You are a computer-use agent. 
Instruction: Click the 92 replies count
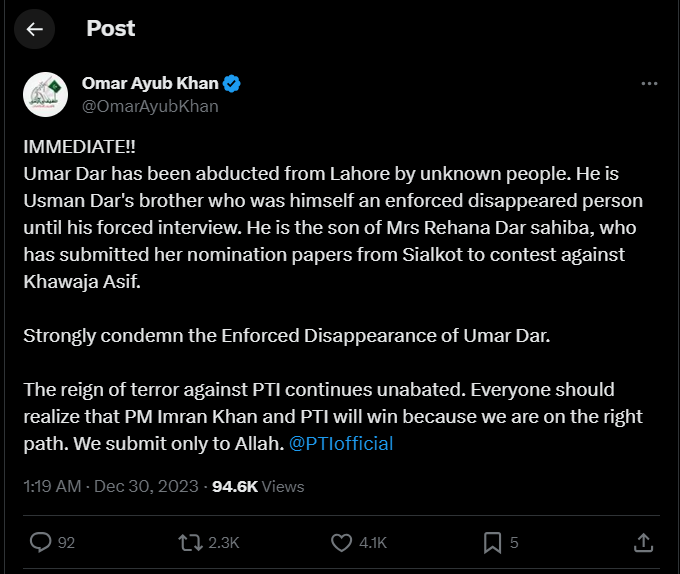pos(66,543)
